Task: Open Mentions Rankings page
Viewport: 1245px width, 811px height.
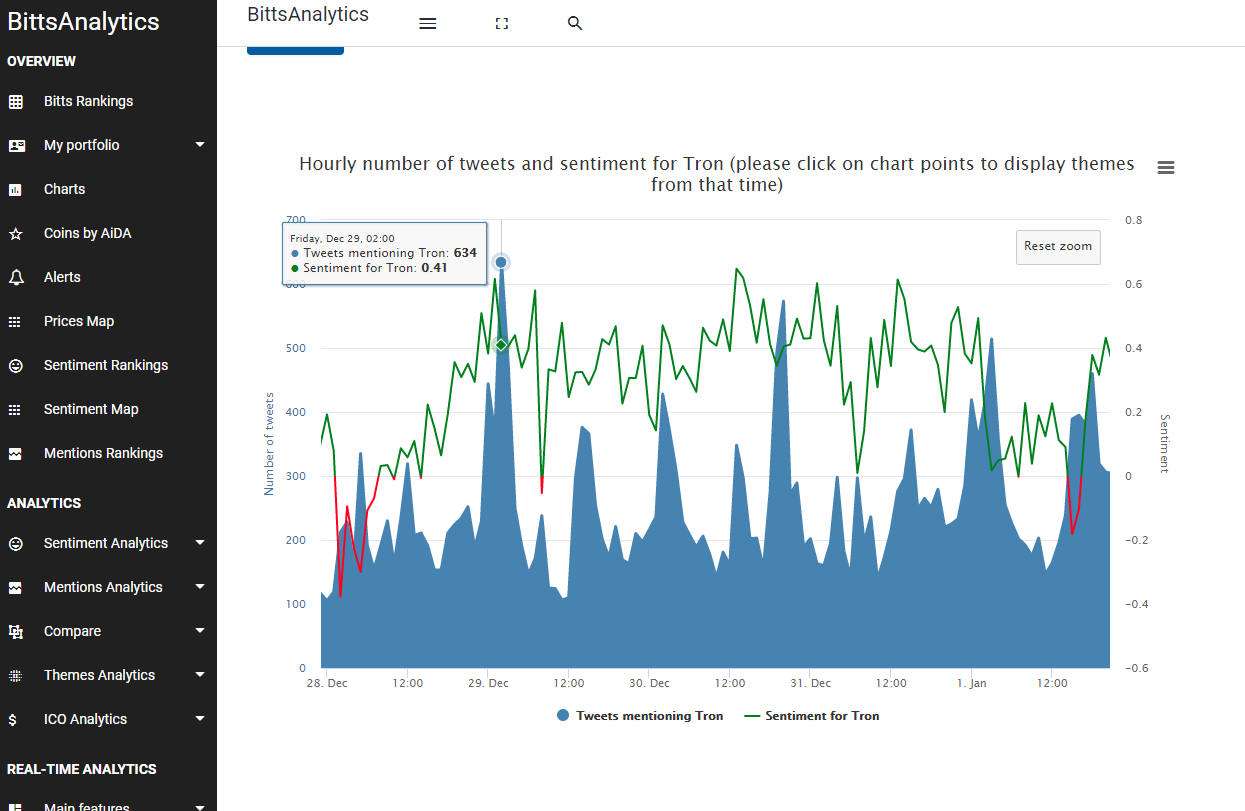Action: 103,453
